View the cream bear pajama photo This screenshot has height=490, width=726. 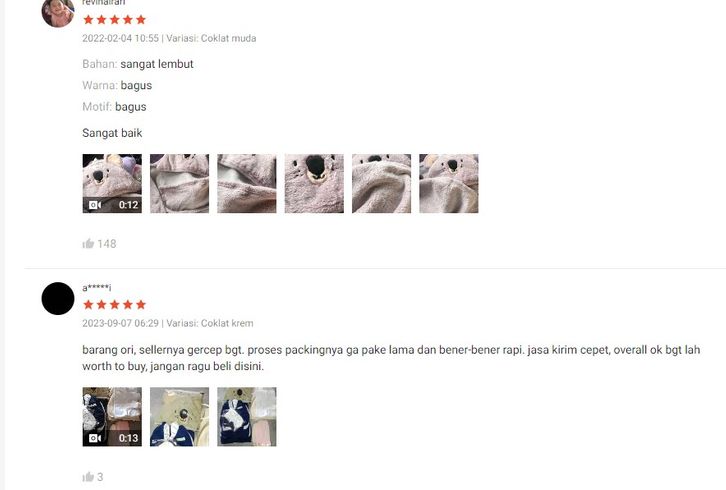180,417
